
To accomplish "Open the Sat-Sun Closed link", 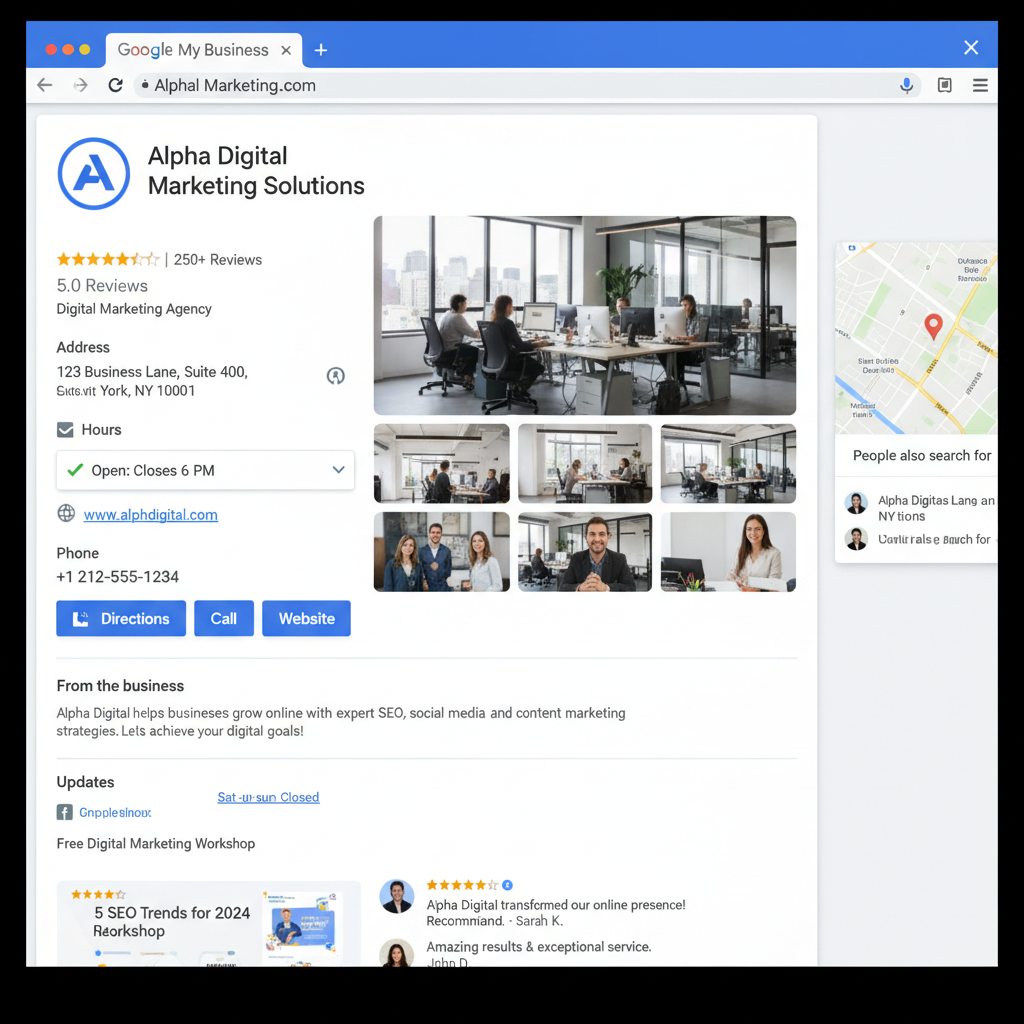I will [268, 797].
